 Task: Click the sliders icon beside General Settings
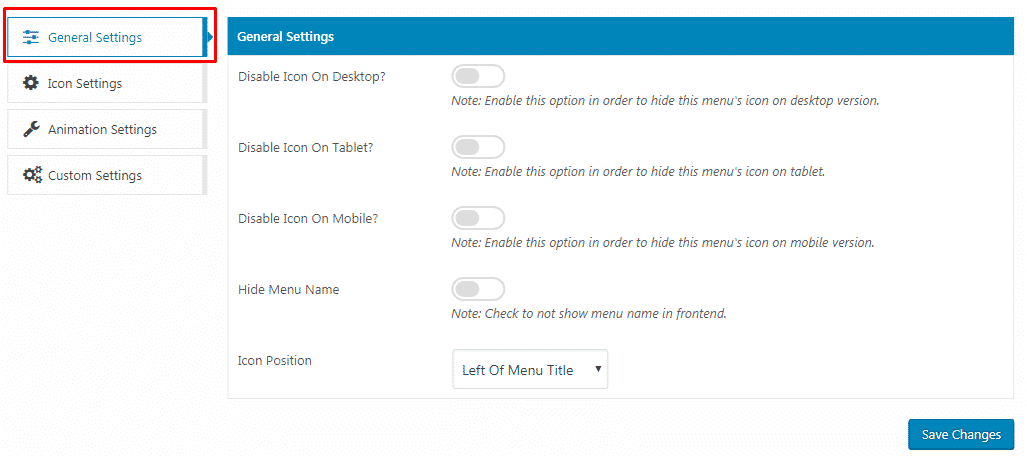coord(30,37)
